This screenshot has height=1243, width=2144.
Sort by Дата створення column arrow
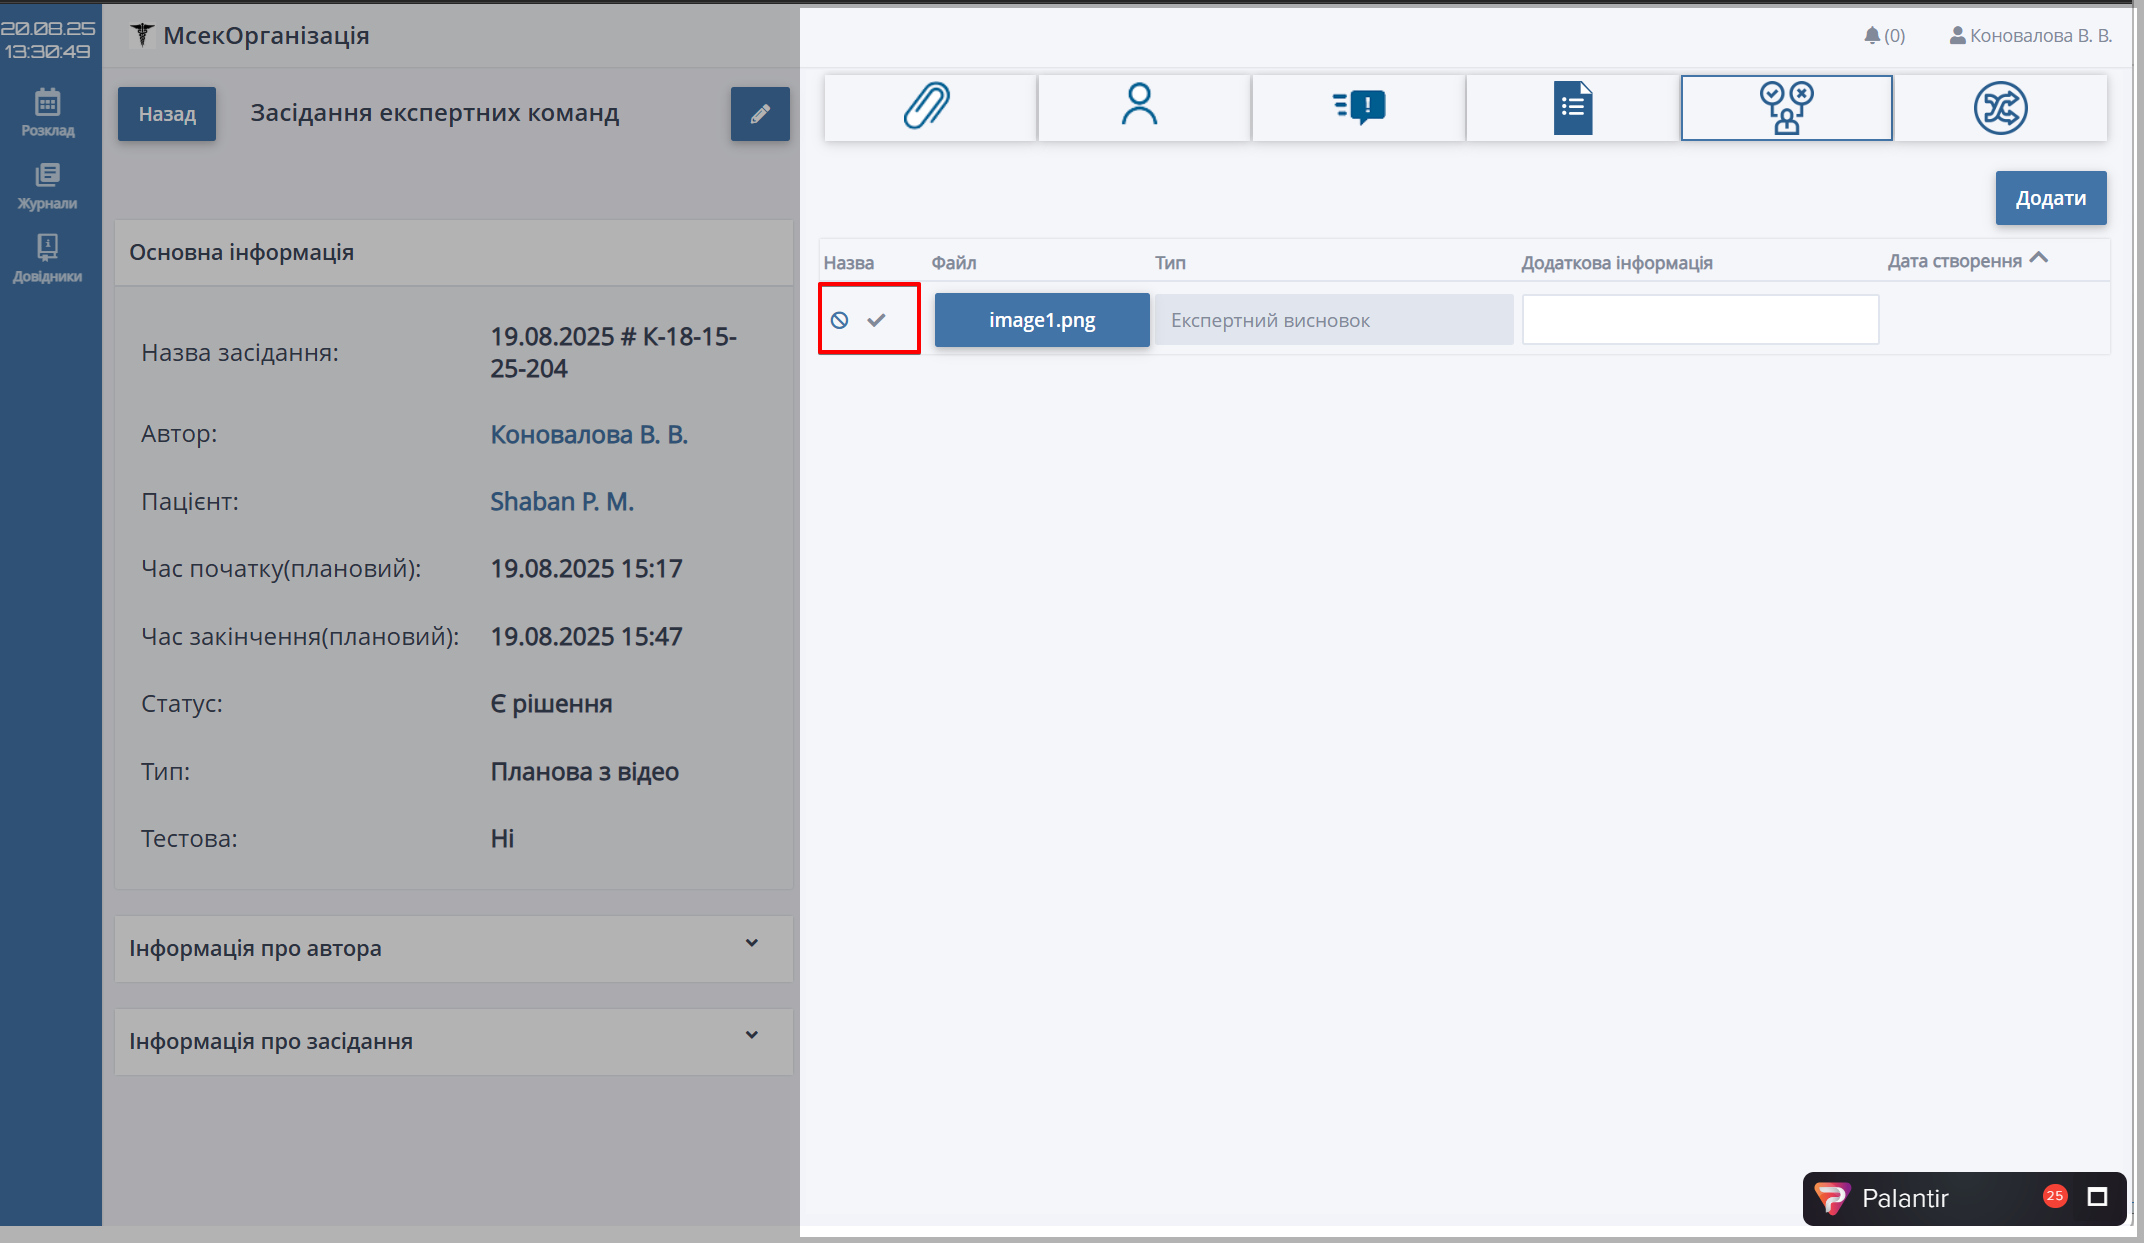(2039, 259)
